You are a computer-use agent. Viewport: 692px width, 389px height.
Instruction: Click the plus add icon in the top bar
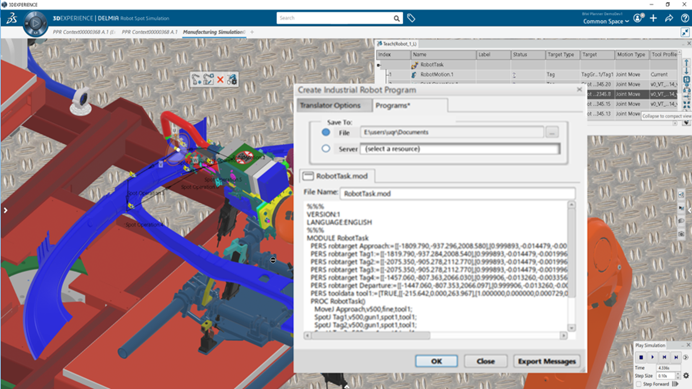coord(653,18)
